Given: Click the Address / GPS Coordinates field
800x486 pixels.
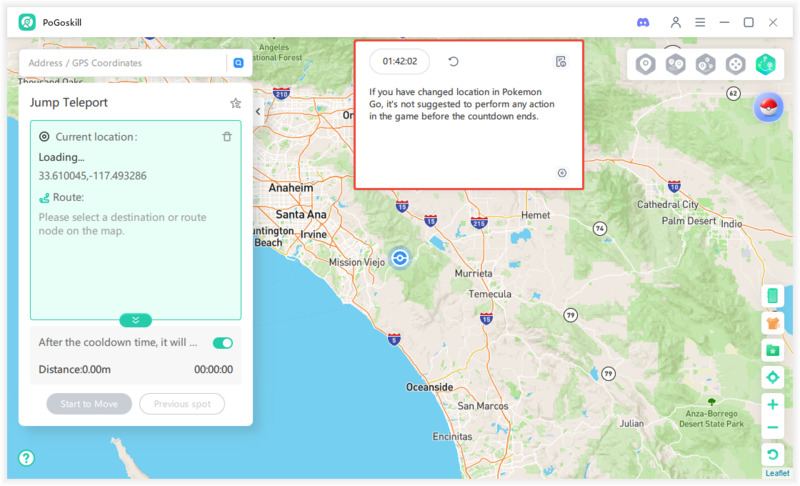Looking at the screenshot, I should point(122,63).
